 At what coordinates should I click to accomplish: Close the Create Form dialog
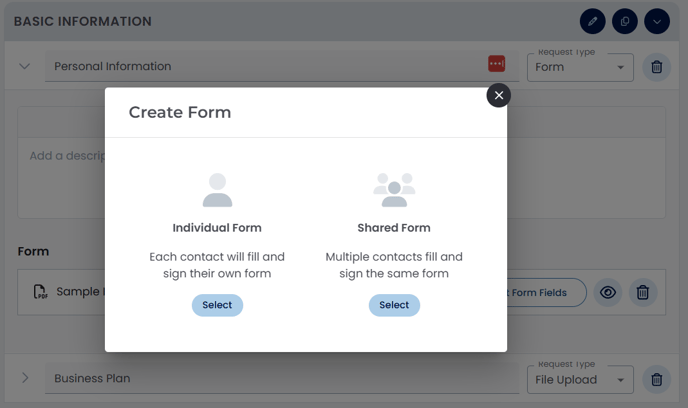pyautogui.click(x=498, y=95)
